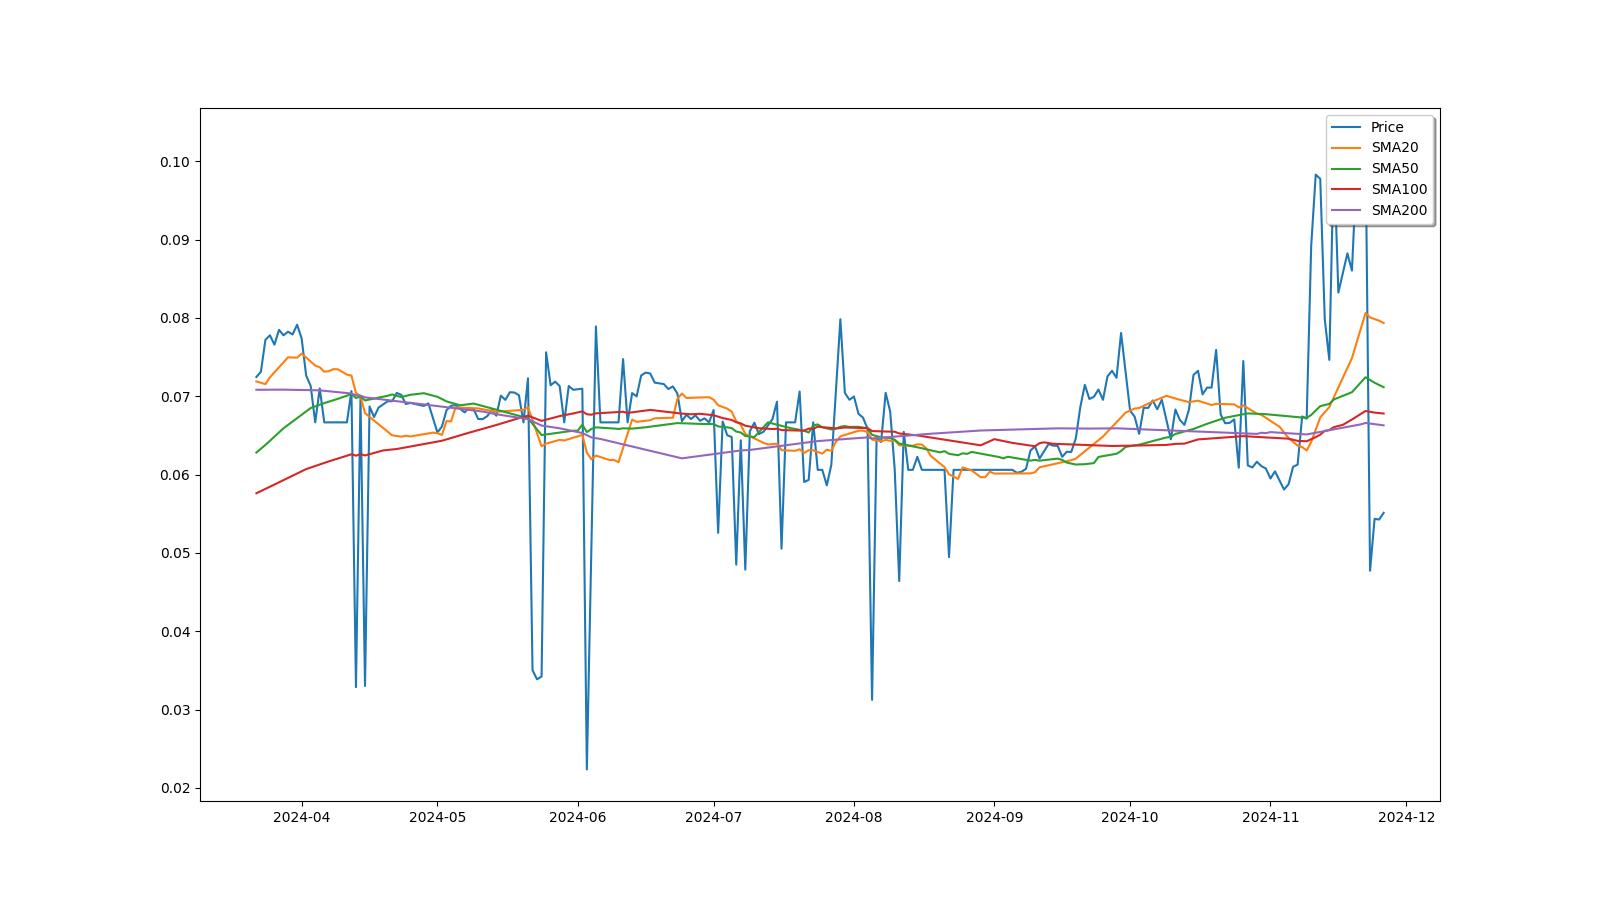Click the lowest price dip in early June
This screenshot has height=900, width=1600.
tap(586, 768)
